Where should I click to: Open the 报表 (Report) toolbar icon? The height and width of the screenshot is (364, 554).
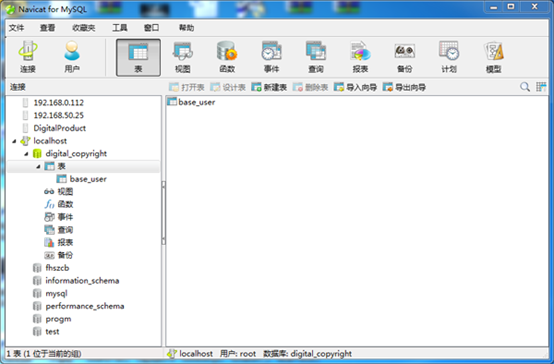(x=360, y=57)
